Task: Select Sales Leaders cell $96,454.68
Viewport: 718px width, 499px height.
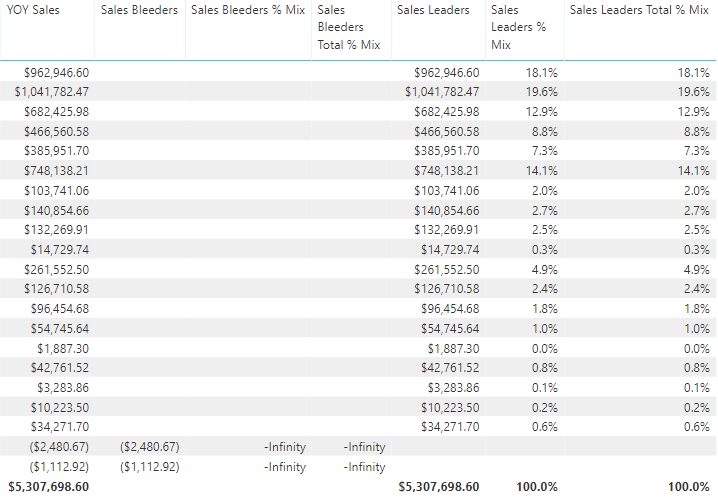Action: [450, 309]
